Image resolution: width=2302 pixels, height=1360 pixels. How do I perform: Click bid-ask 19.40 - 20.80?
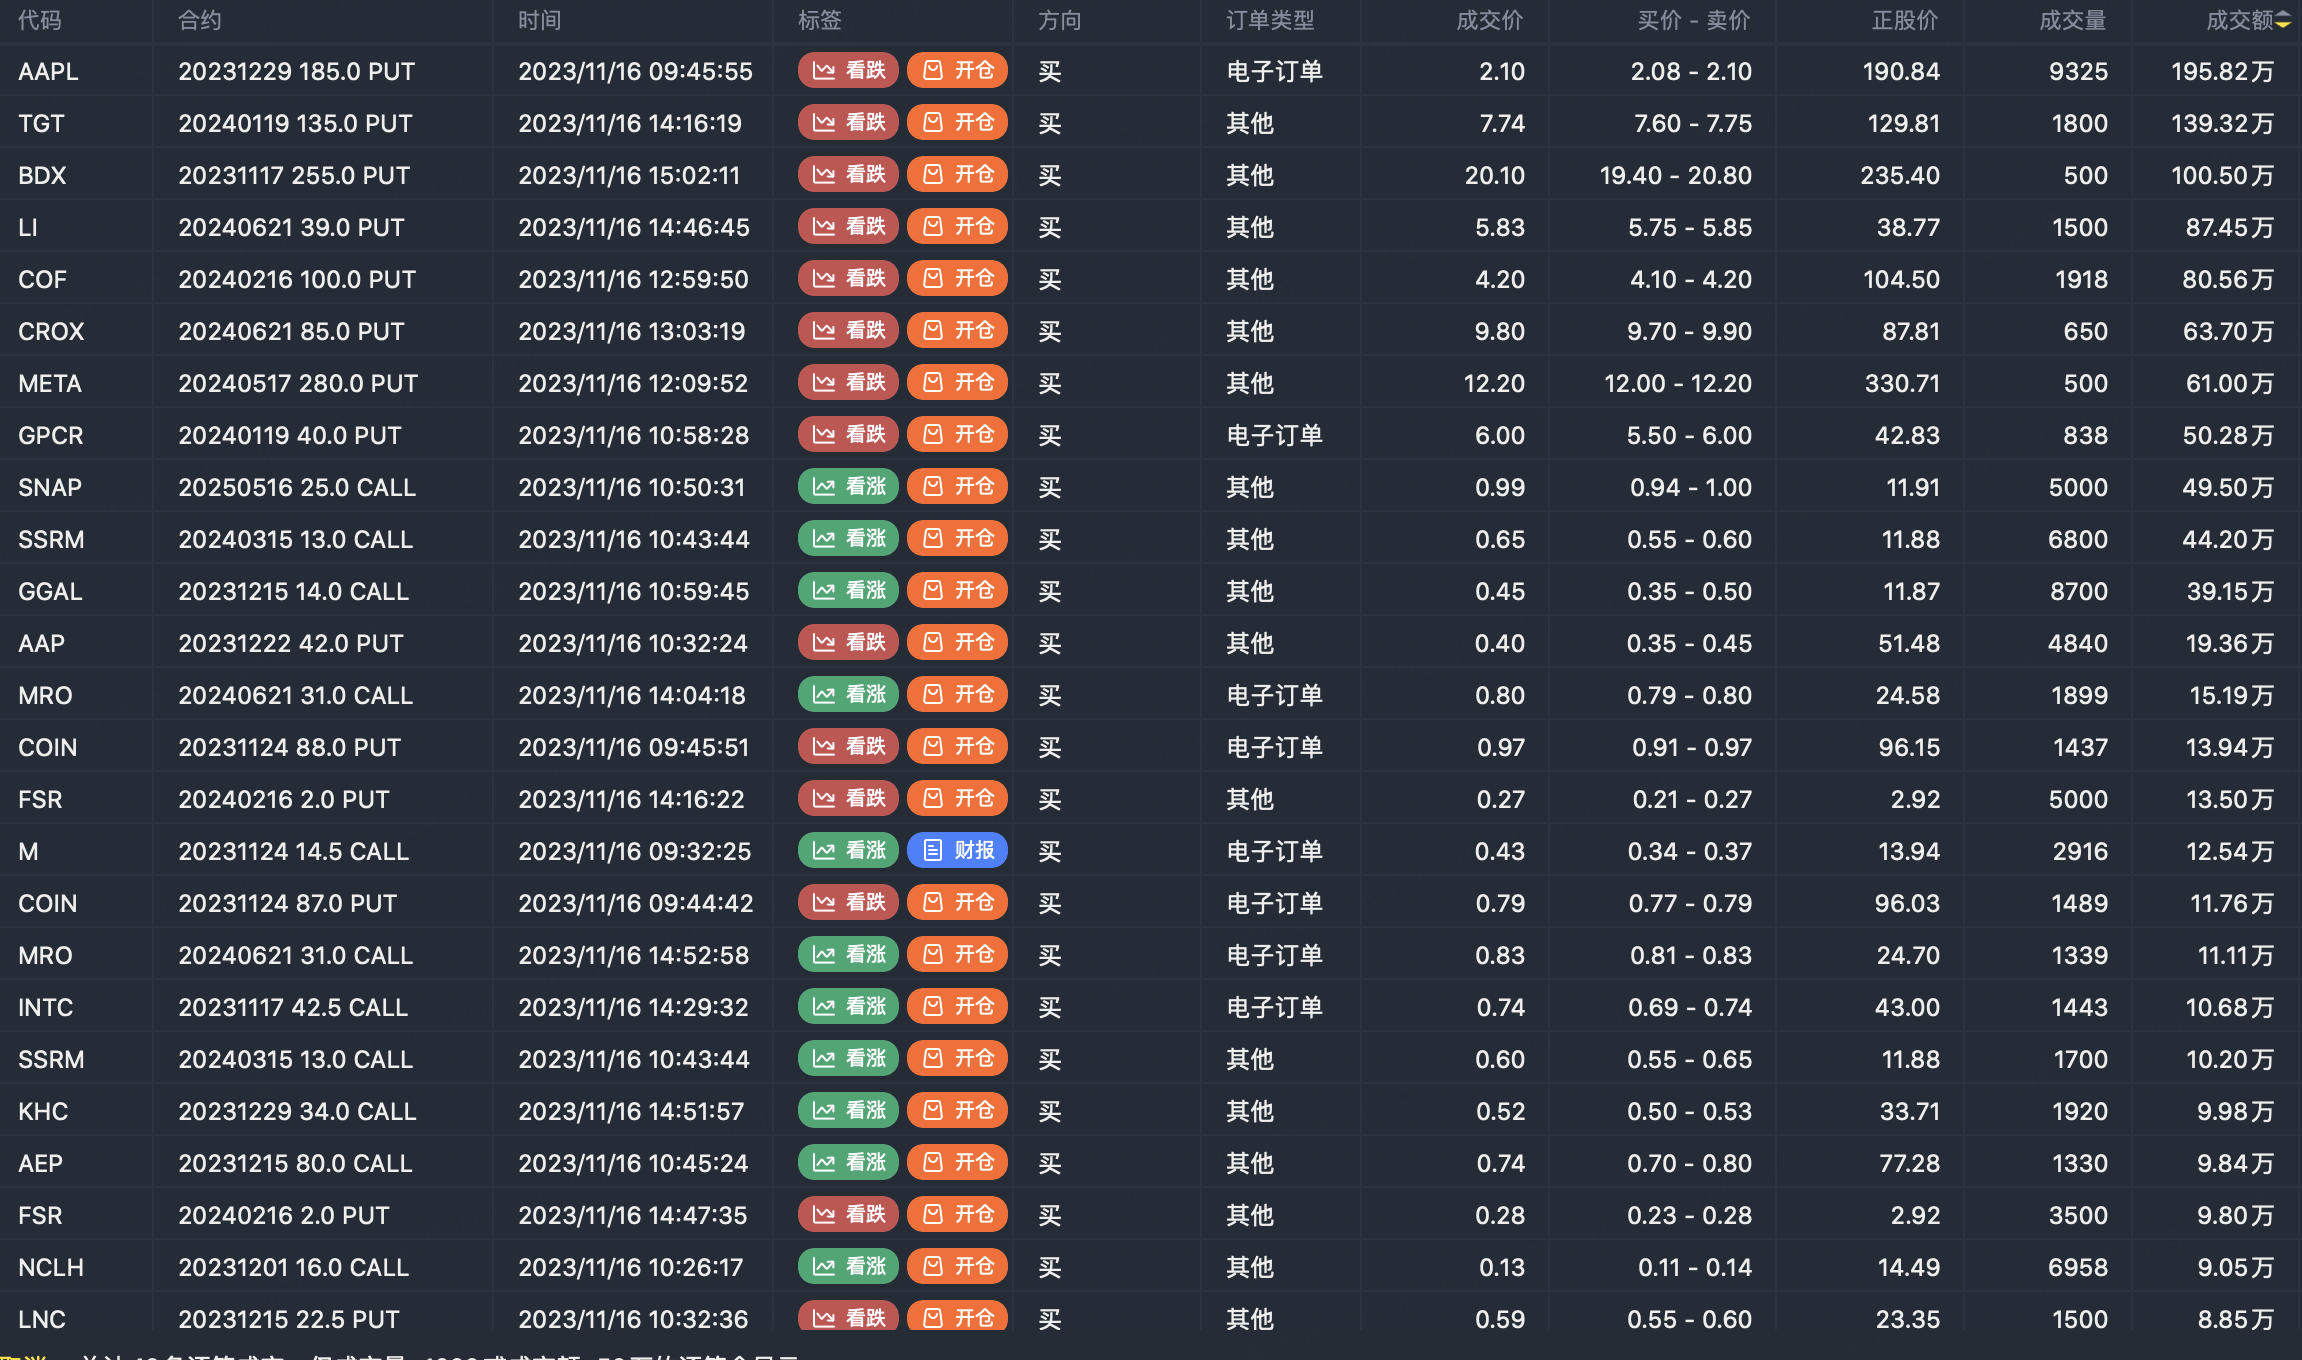click(1675, 175)
